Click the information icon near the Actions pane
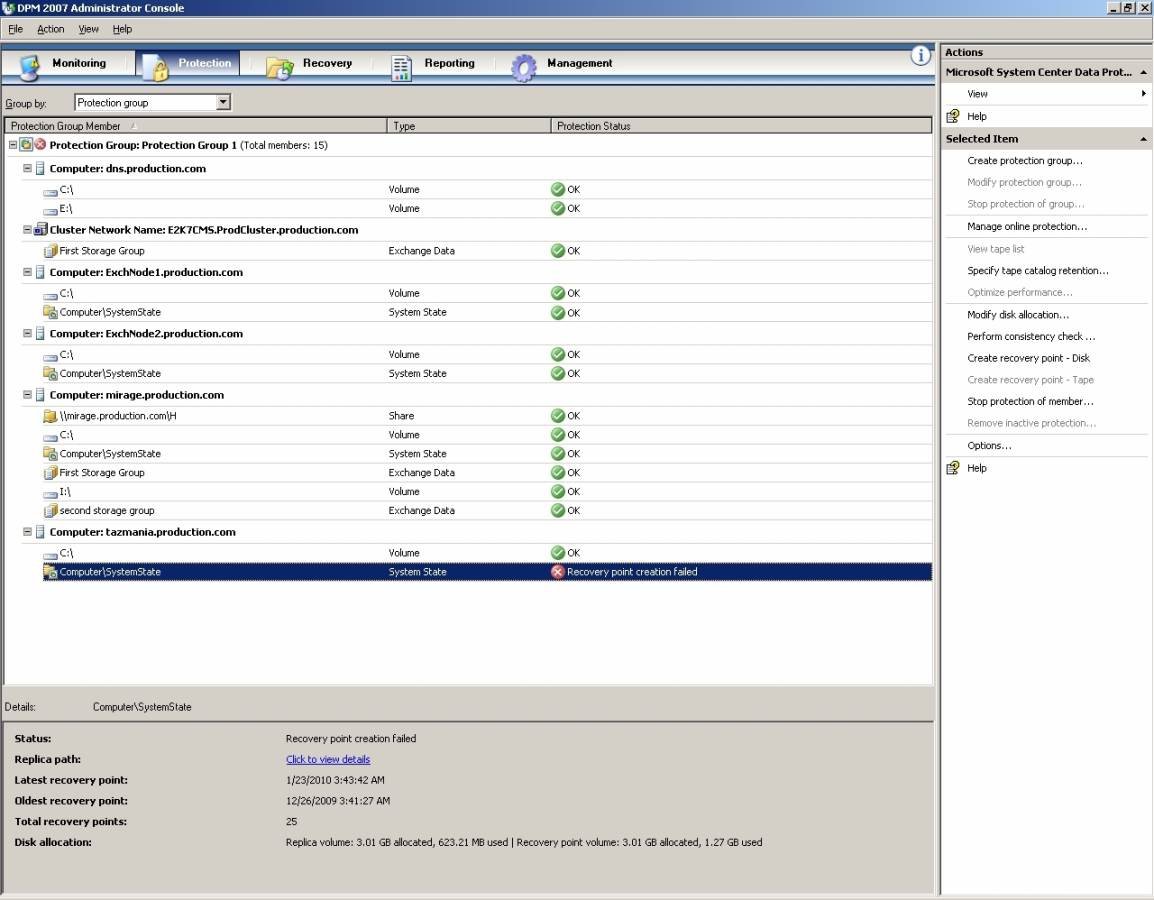1154x900 pixels. click(x=921, y=56)
